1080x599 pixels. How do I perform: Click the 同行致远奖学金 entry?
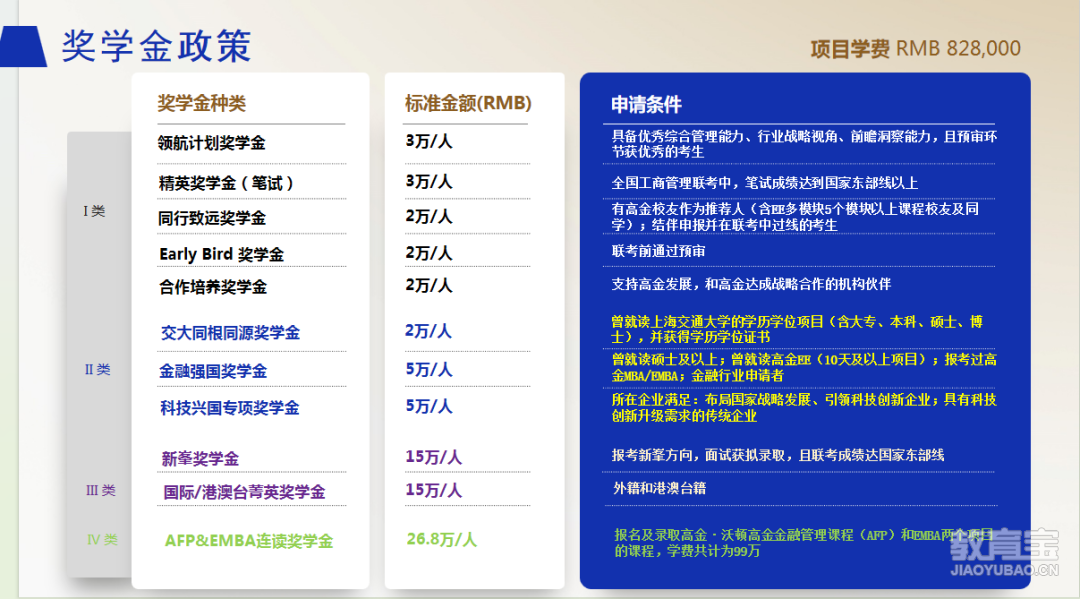212,218
